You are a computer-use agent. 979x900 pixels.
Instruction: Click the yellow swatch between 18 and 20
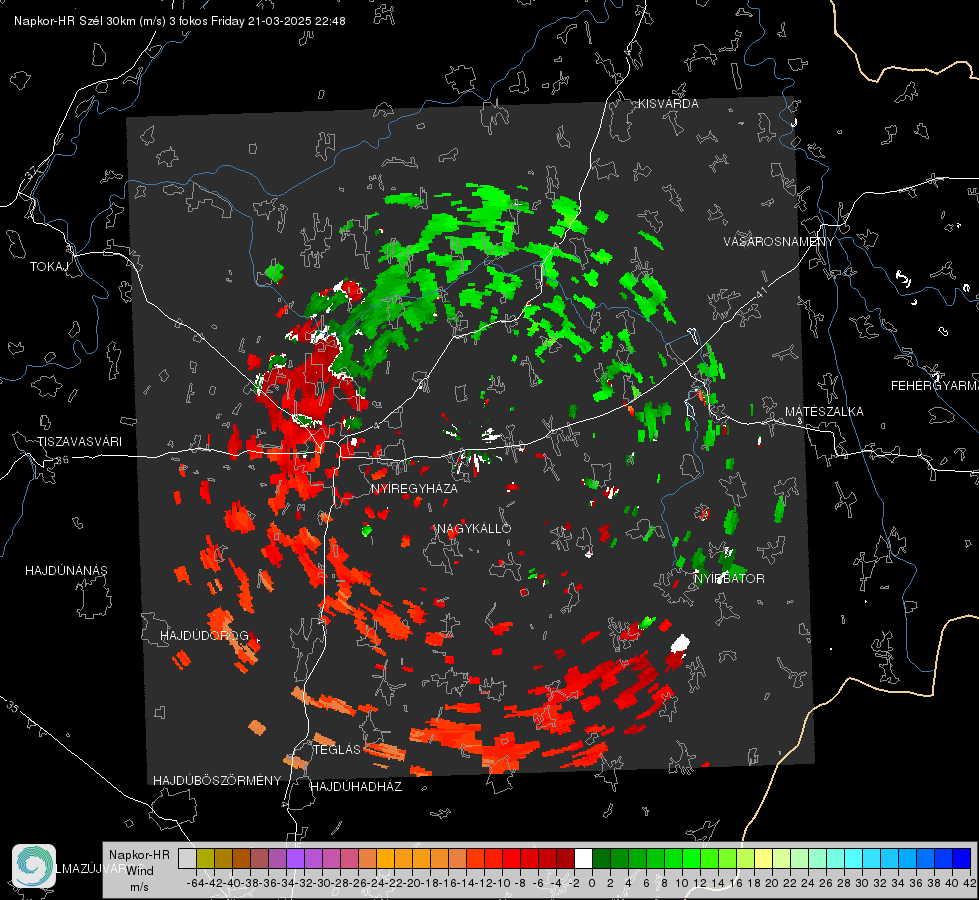(763, 859)
